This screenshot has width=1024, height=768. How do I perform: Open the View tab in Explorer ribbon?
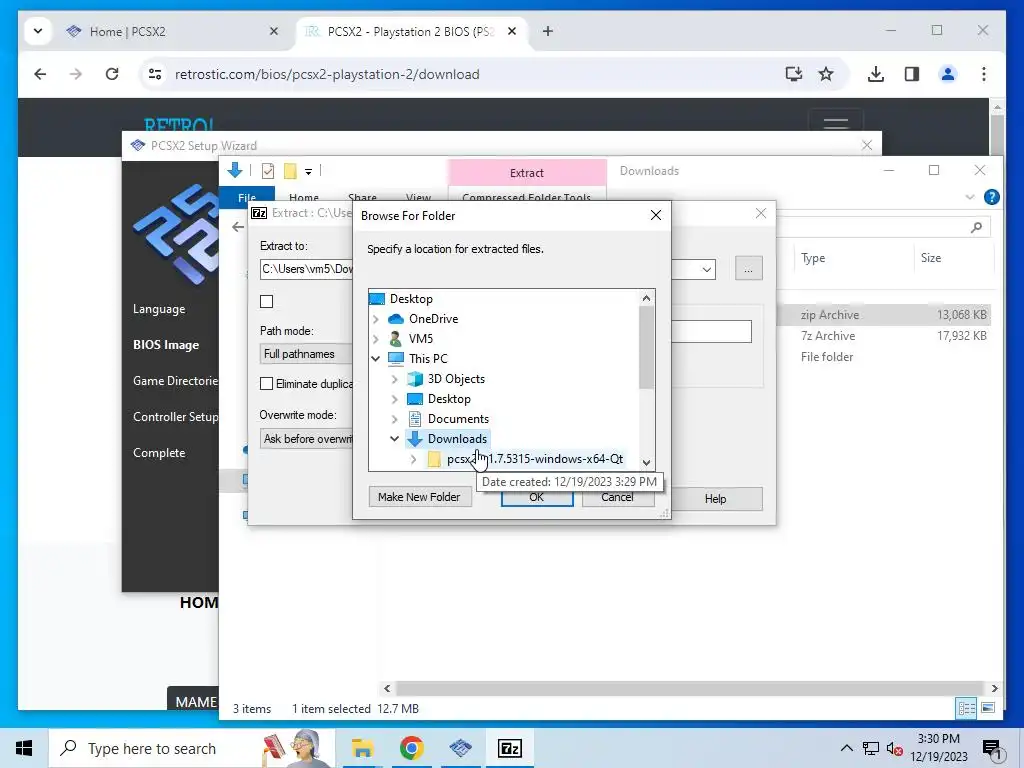click(x=418, y=197)
